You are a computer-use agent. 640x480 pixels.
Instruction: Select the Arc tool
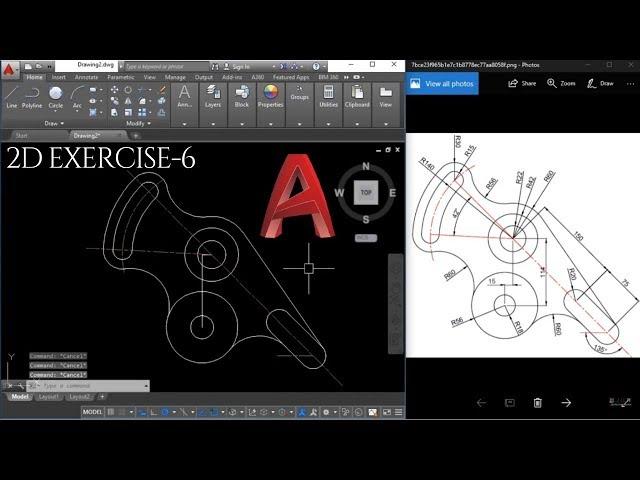point(77,97)
